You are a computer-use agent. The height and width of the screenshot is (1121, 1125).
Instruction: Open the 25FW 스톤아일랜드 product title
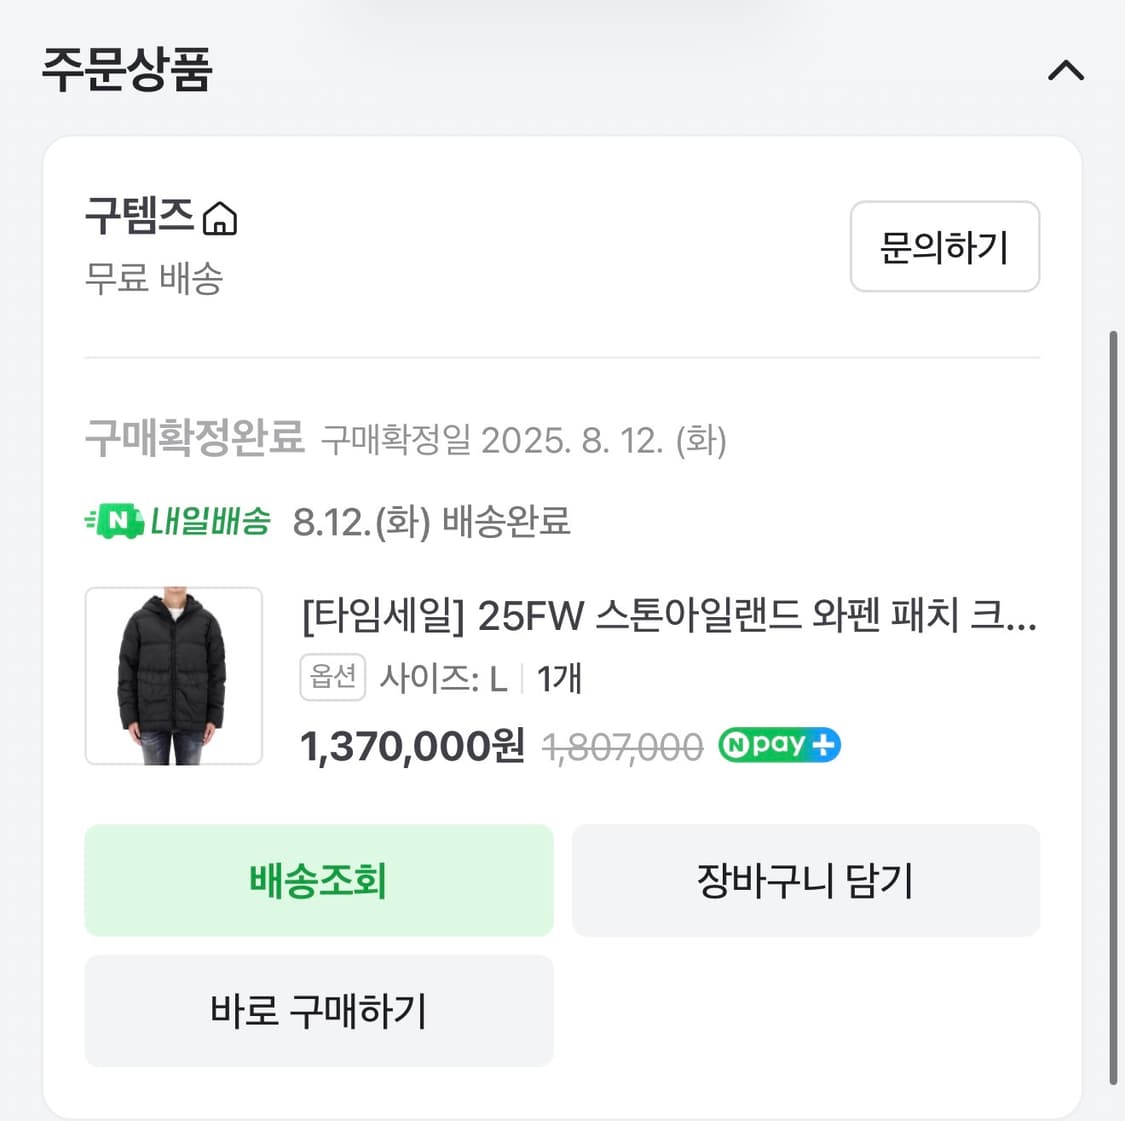pyautogui.click(x=669, y=619)
